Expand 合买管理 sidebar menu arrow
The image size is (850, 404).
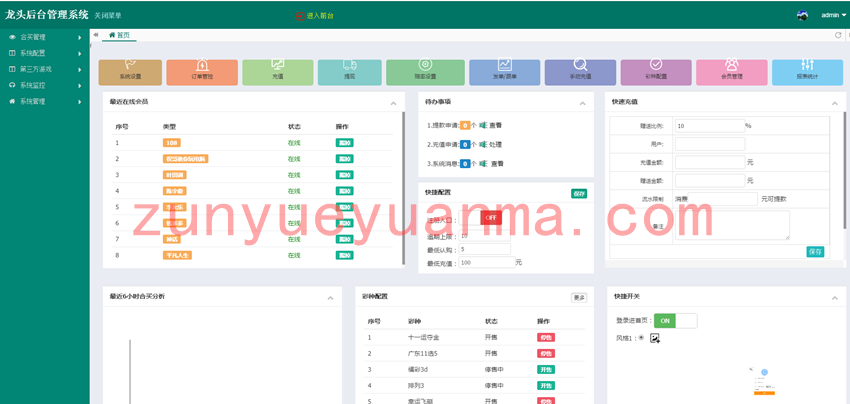point(80,37)
